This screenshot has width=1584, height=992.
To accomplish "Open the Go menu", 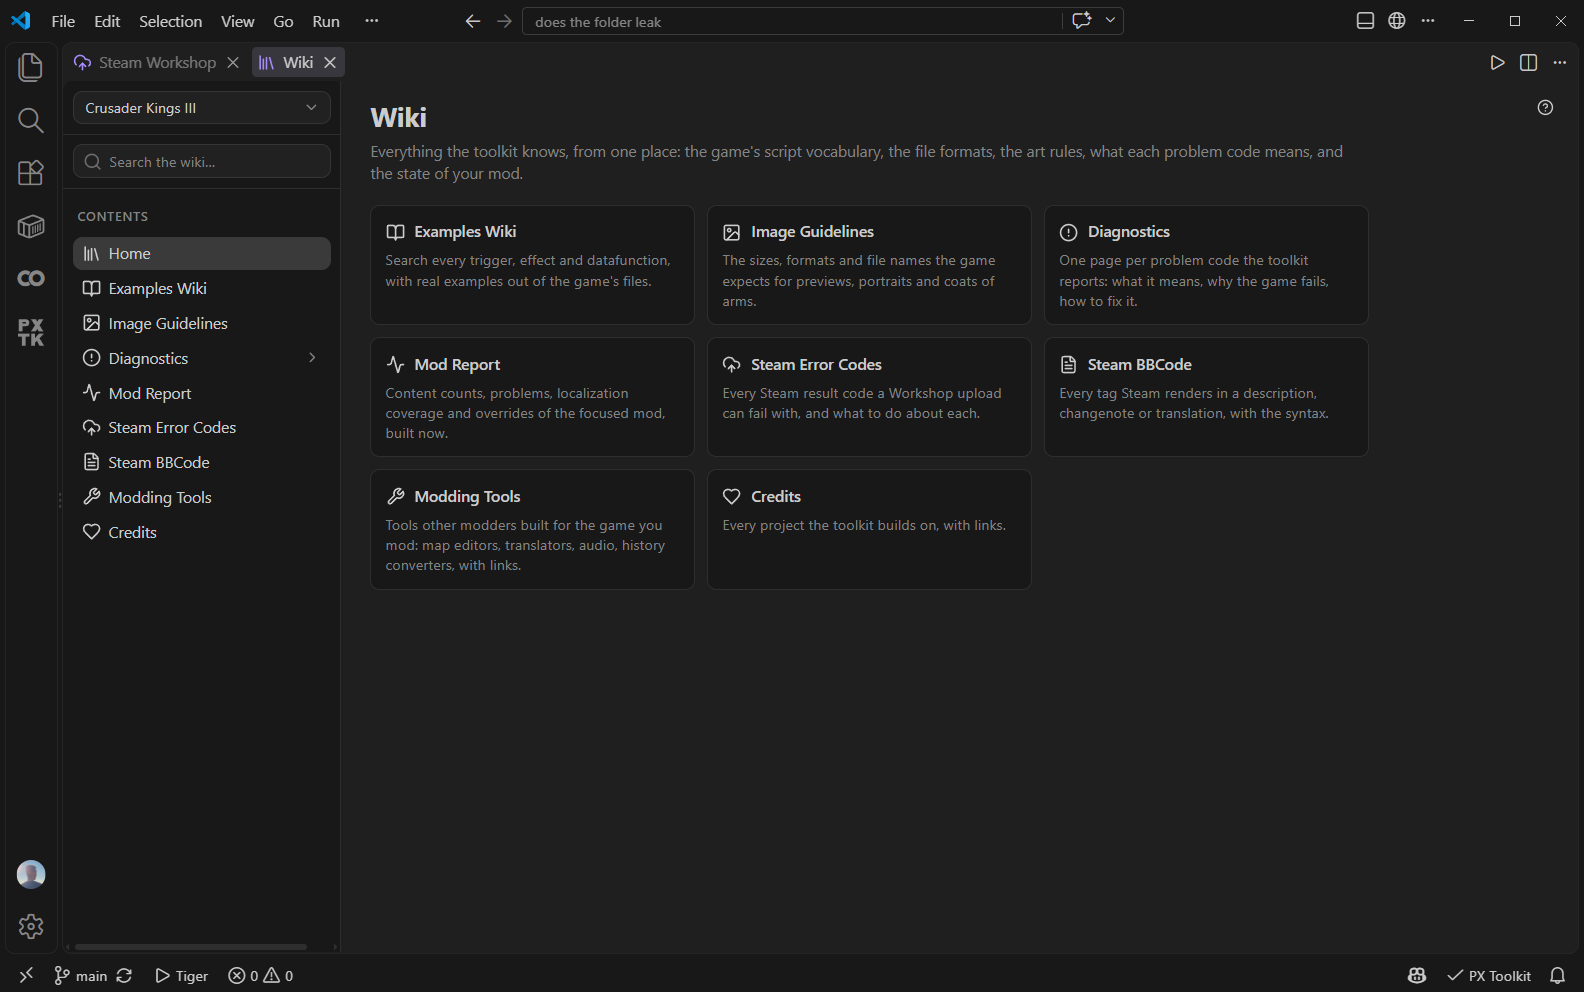I will pos(283,21).
